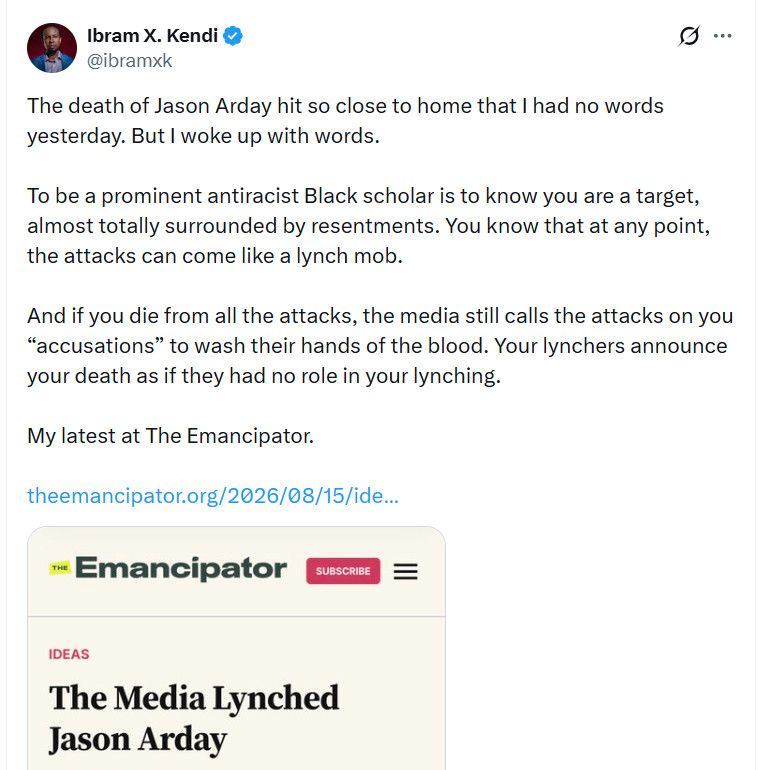775x770 pixels.
Task: Open the hamburger menu in Emancipator card
Action: tap(406, 571)
